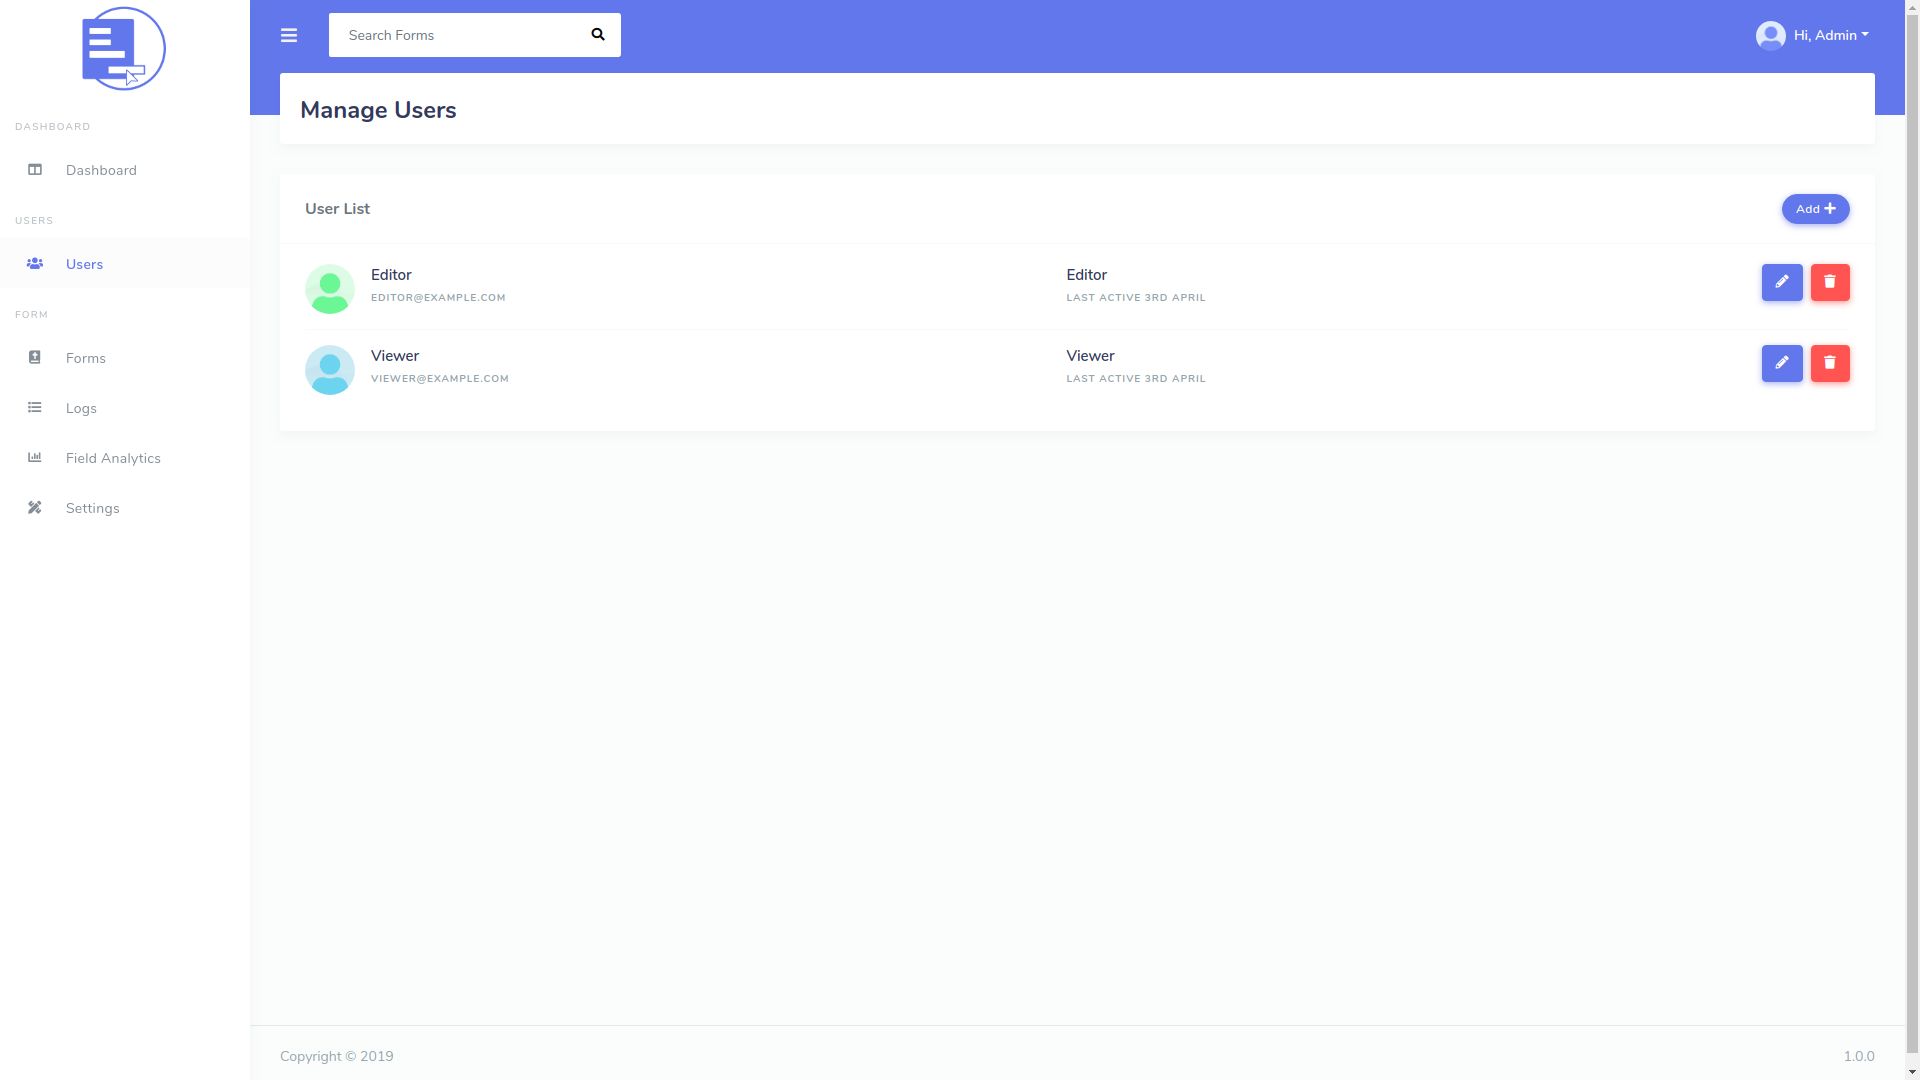Viewport: 1920px width, 1080px height.
Task: Select Users in the sidebar
Action: tap(84, 264)
